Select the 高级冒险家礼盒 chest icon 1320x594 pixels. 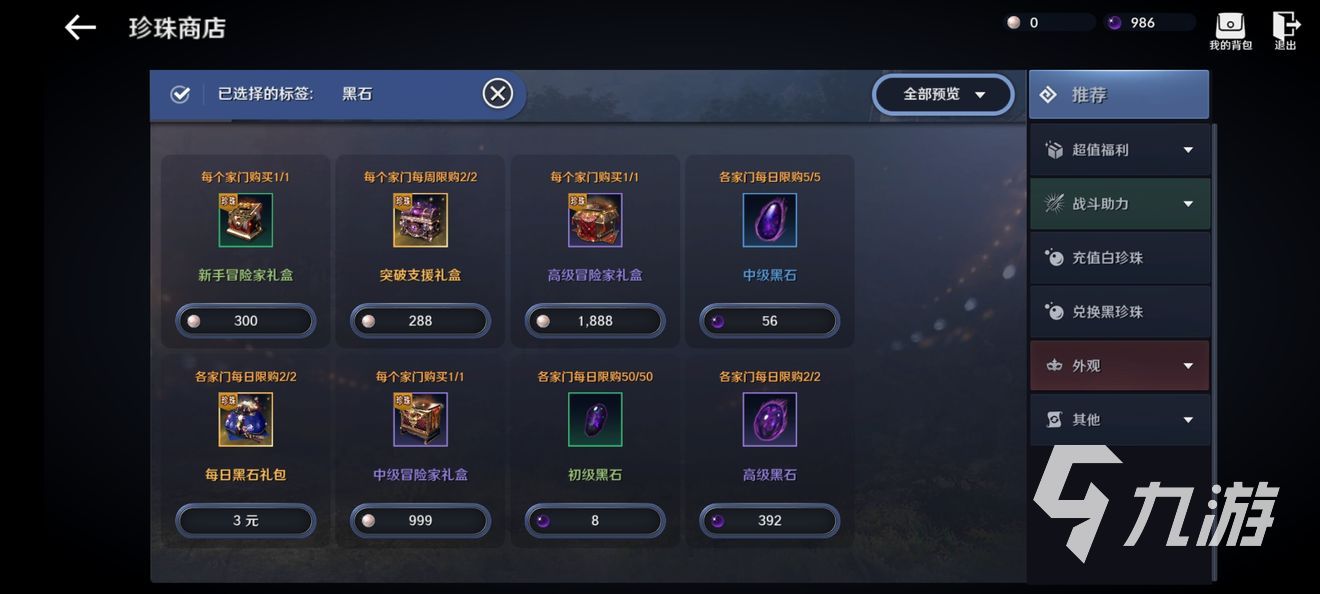coord(595,220)
